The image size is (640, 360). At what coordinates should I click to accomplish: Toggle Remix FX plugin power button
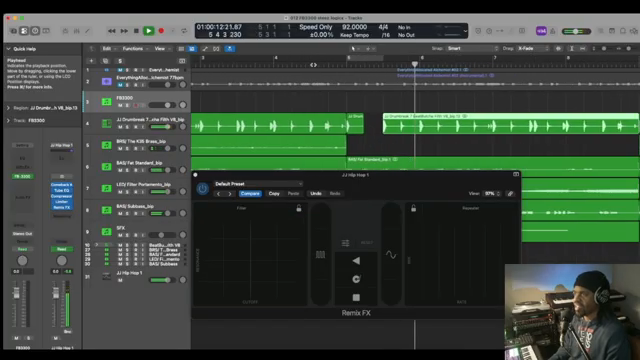[x=202, y=189]
